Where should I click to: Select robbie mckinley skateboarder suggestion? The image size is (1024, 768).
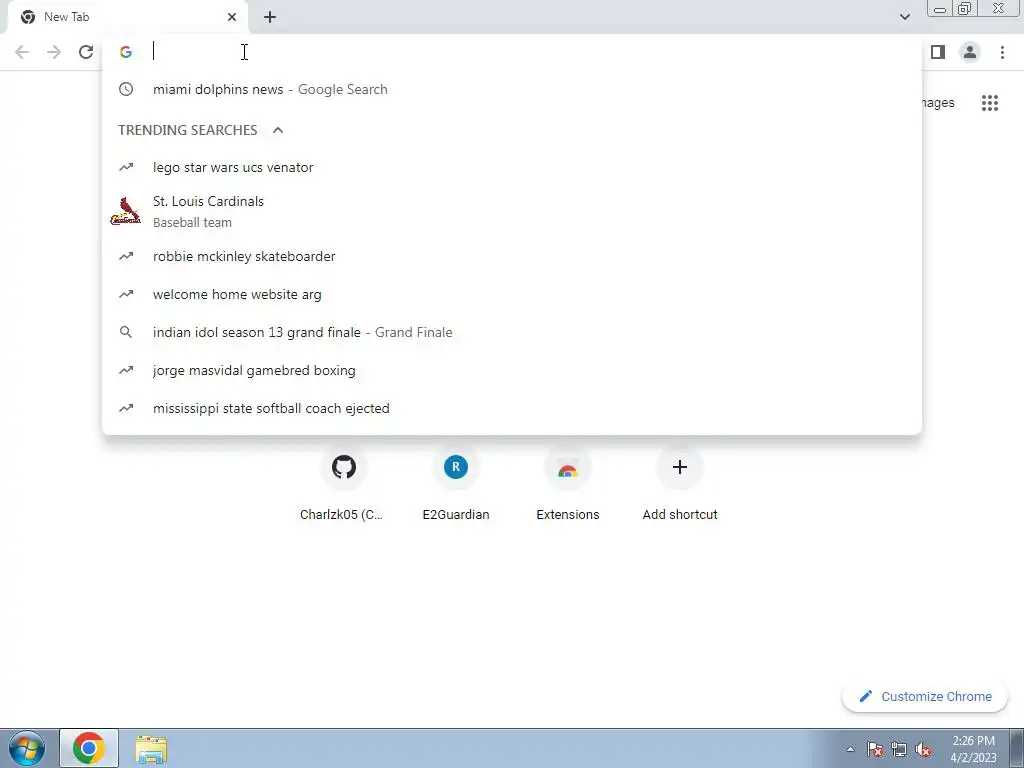pos(512,257)
